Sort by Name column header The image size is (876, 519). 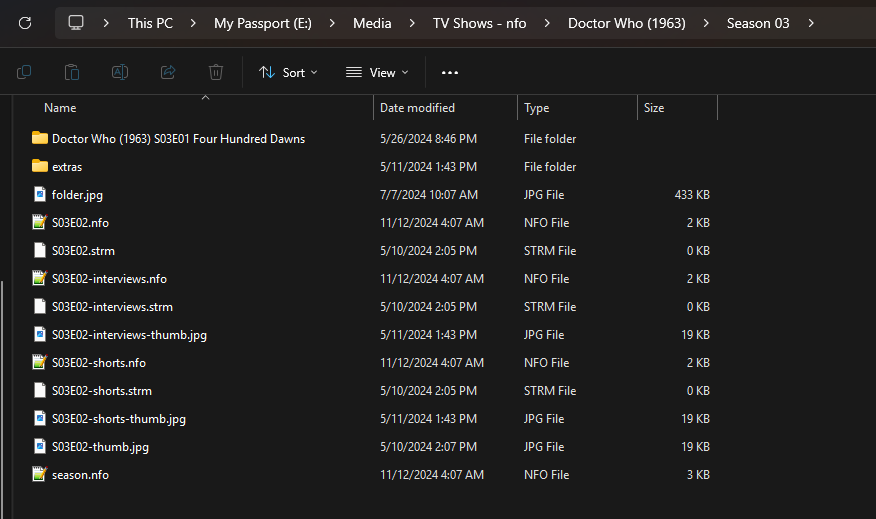(x=60, y=108)
